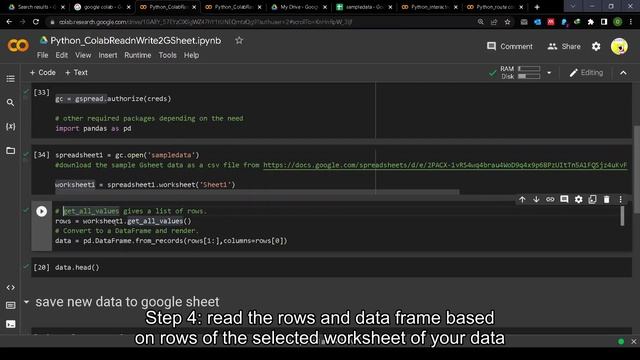Select the data.head() code cell

point(331,267)
